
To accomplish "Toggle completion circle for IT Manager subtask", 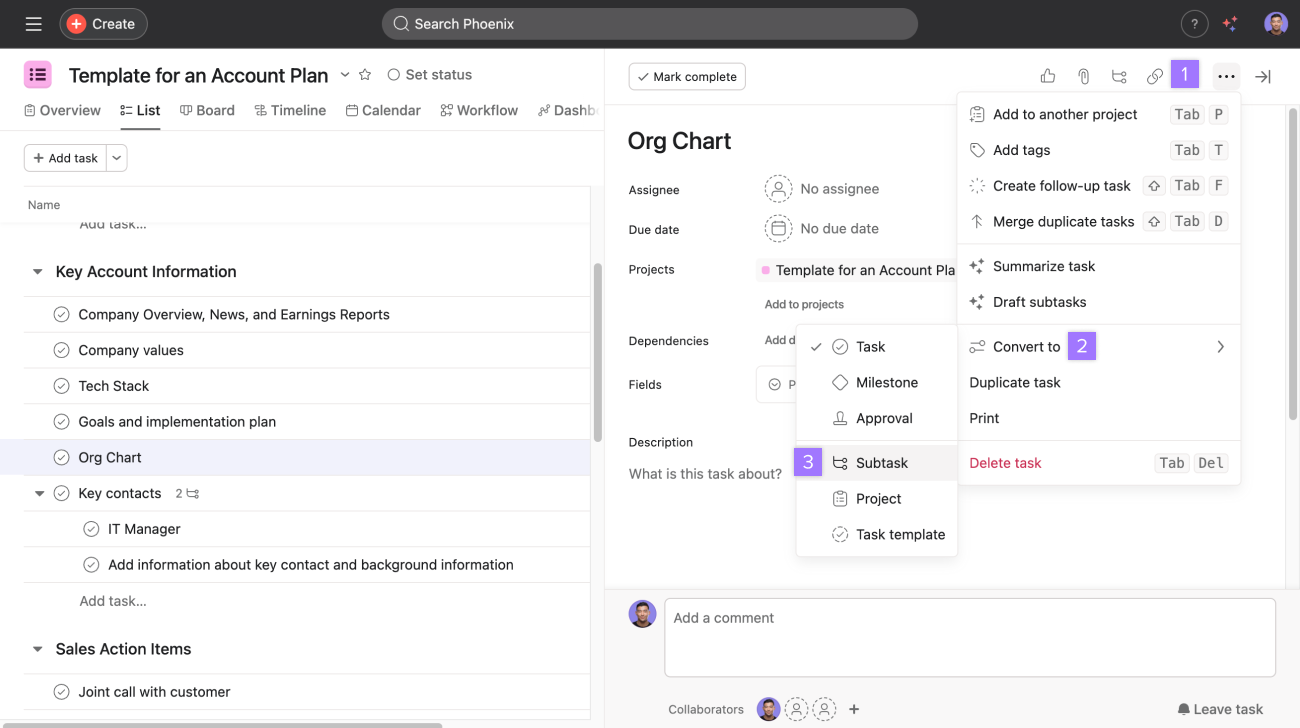I will (91, 529).
